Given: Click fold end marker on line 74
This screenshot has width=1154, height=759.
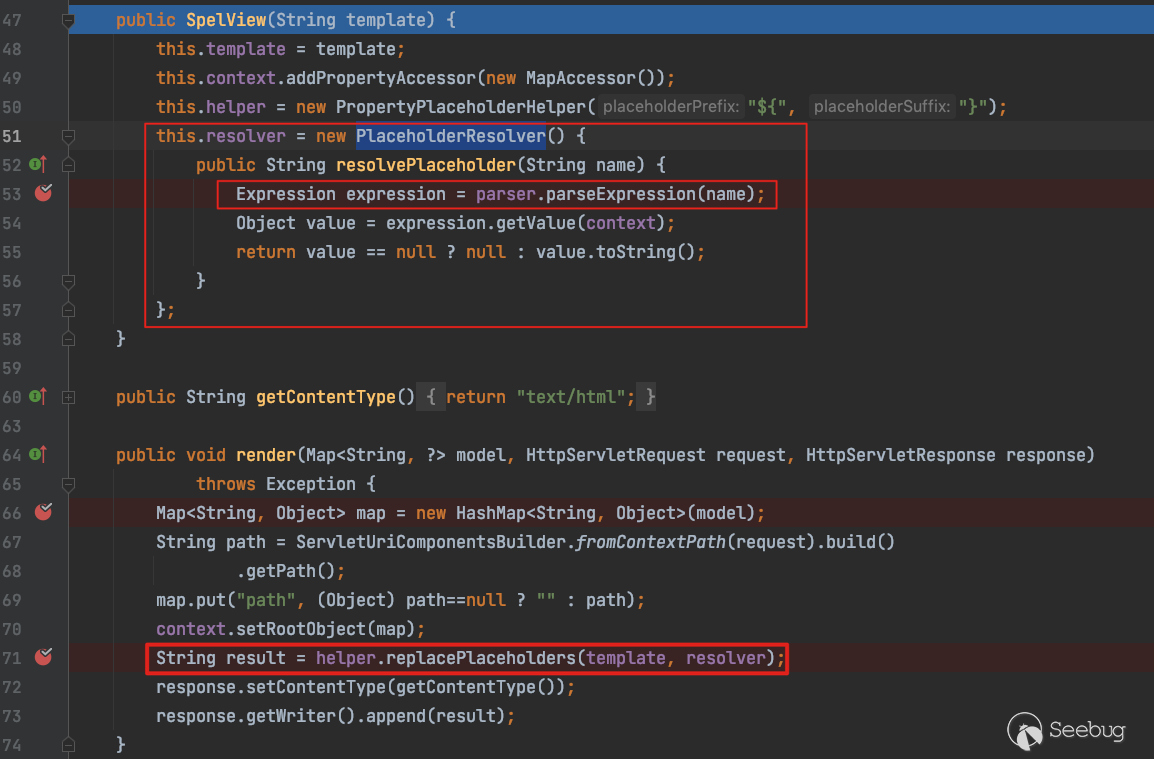Looking at the screenshot, I should click(x=68, y=745).
